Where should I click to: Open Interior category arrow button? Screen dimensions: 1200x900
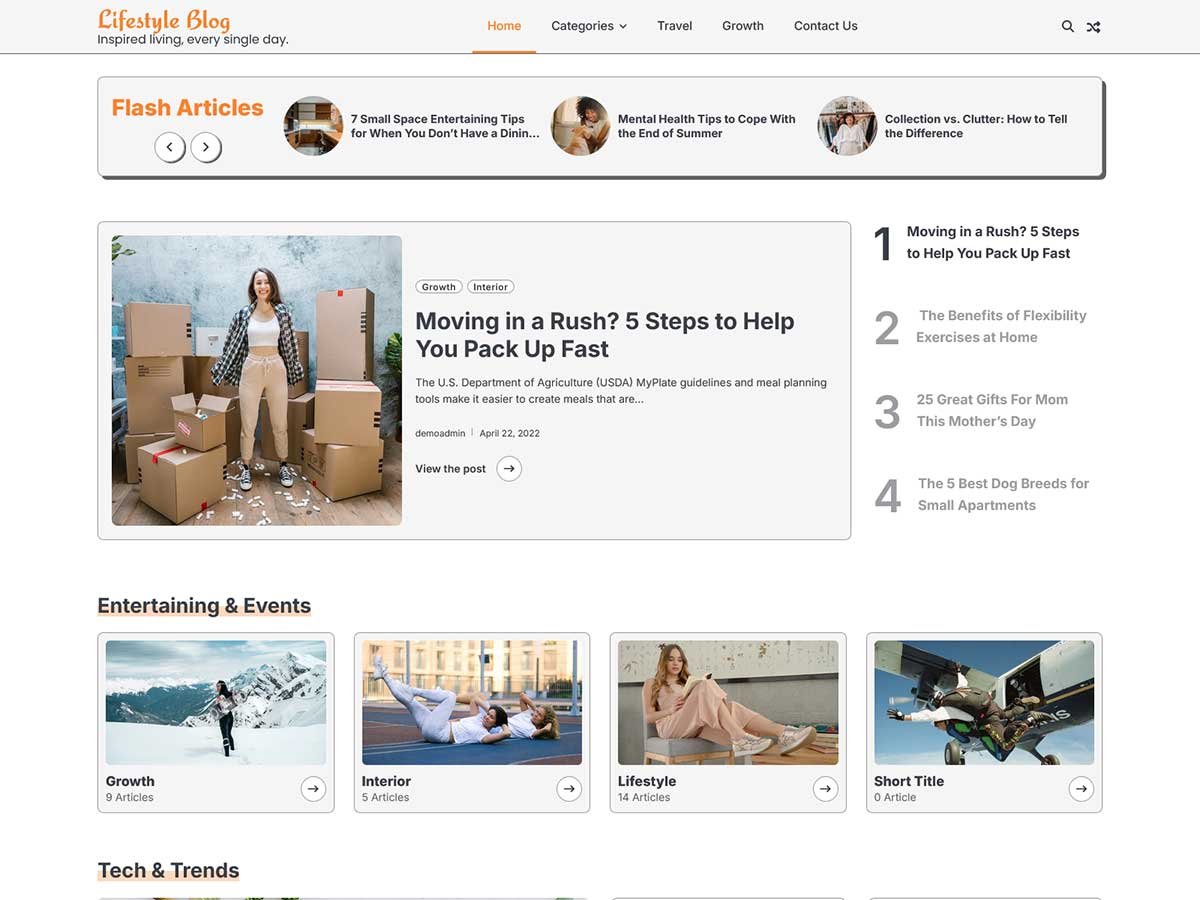tap(569, 789)
